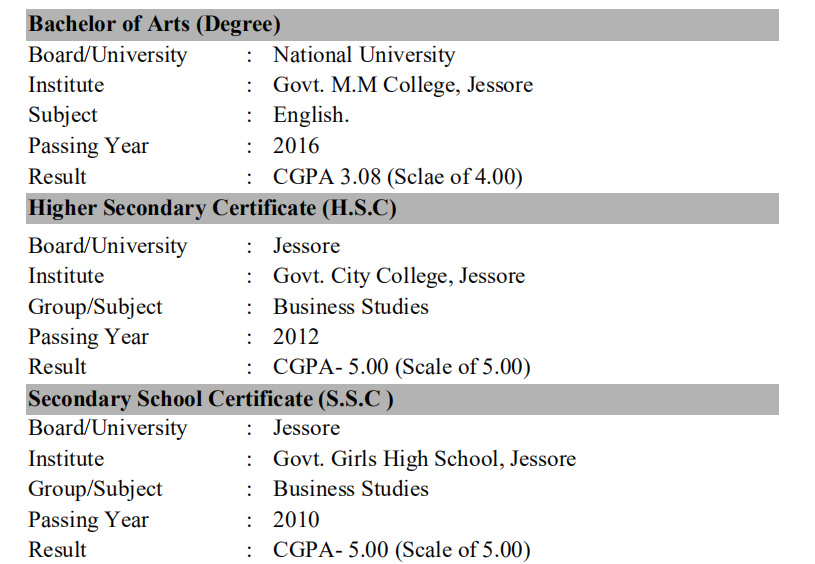Image resolution: width=815 pixels, height=564 pixels.
Task: Click the Secondary School Certificate (S.S.C) heading
Action: click(x=210, y=399)
